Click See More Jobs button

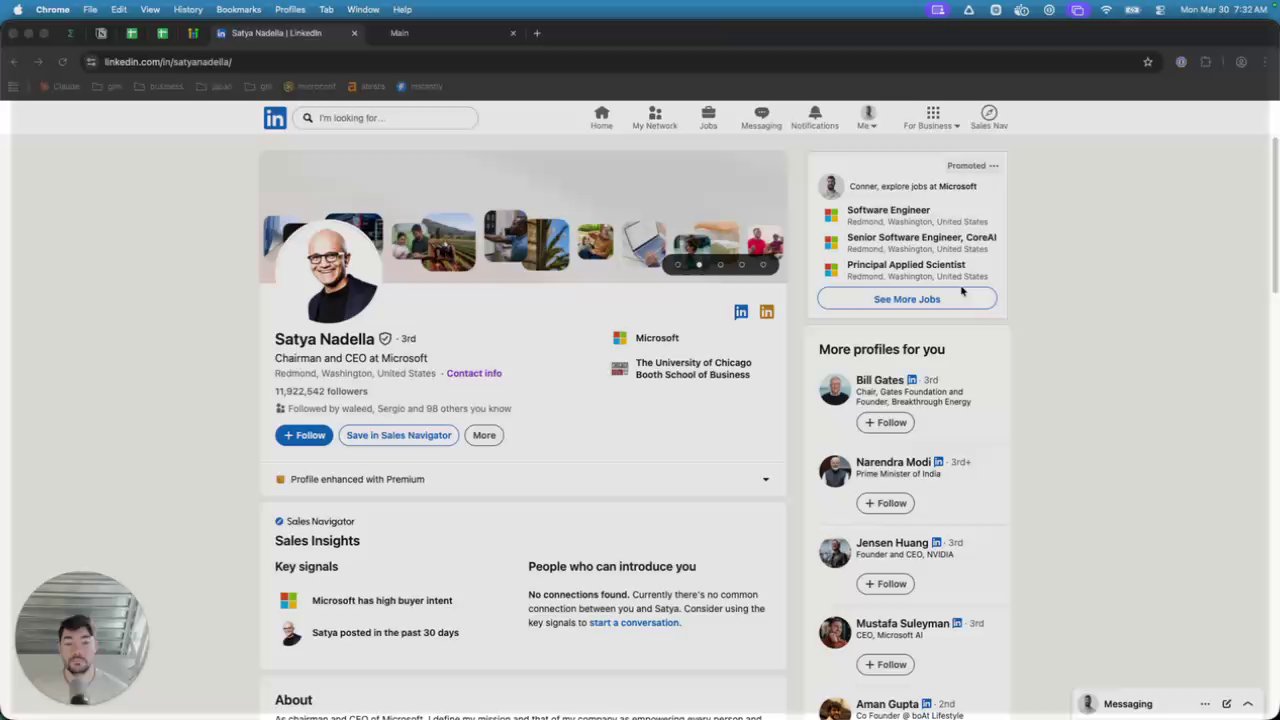coord(907,299)
